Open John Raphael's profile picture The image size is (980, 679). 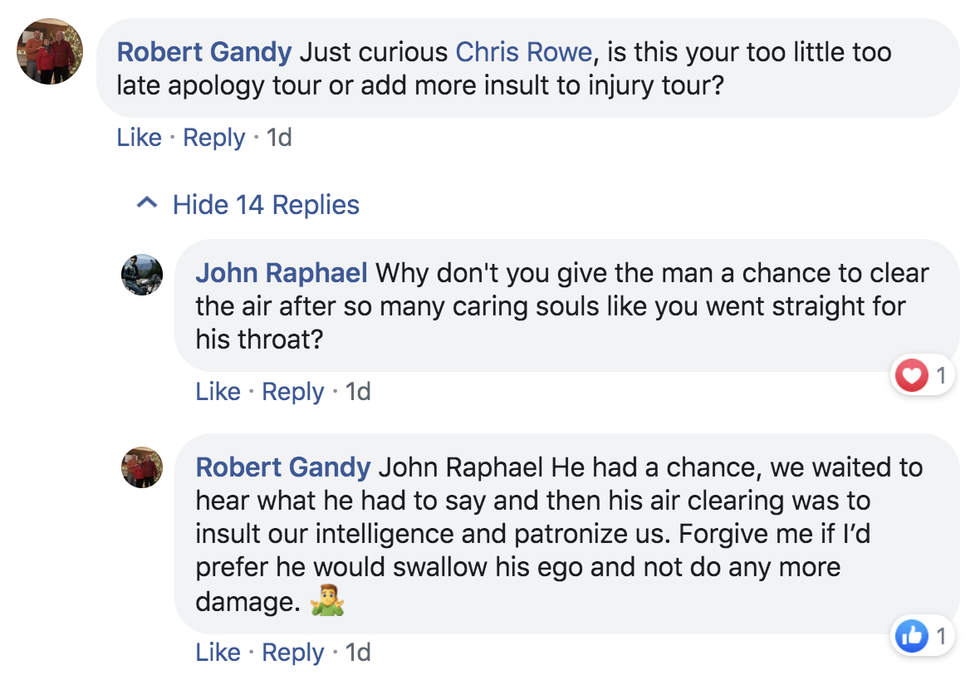[142, 274]
